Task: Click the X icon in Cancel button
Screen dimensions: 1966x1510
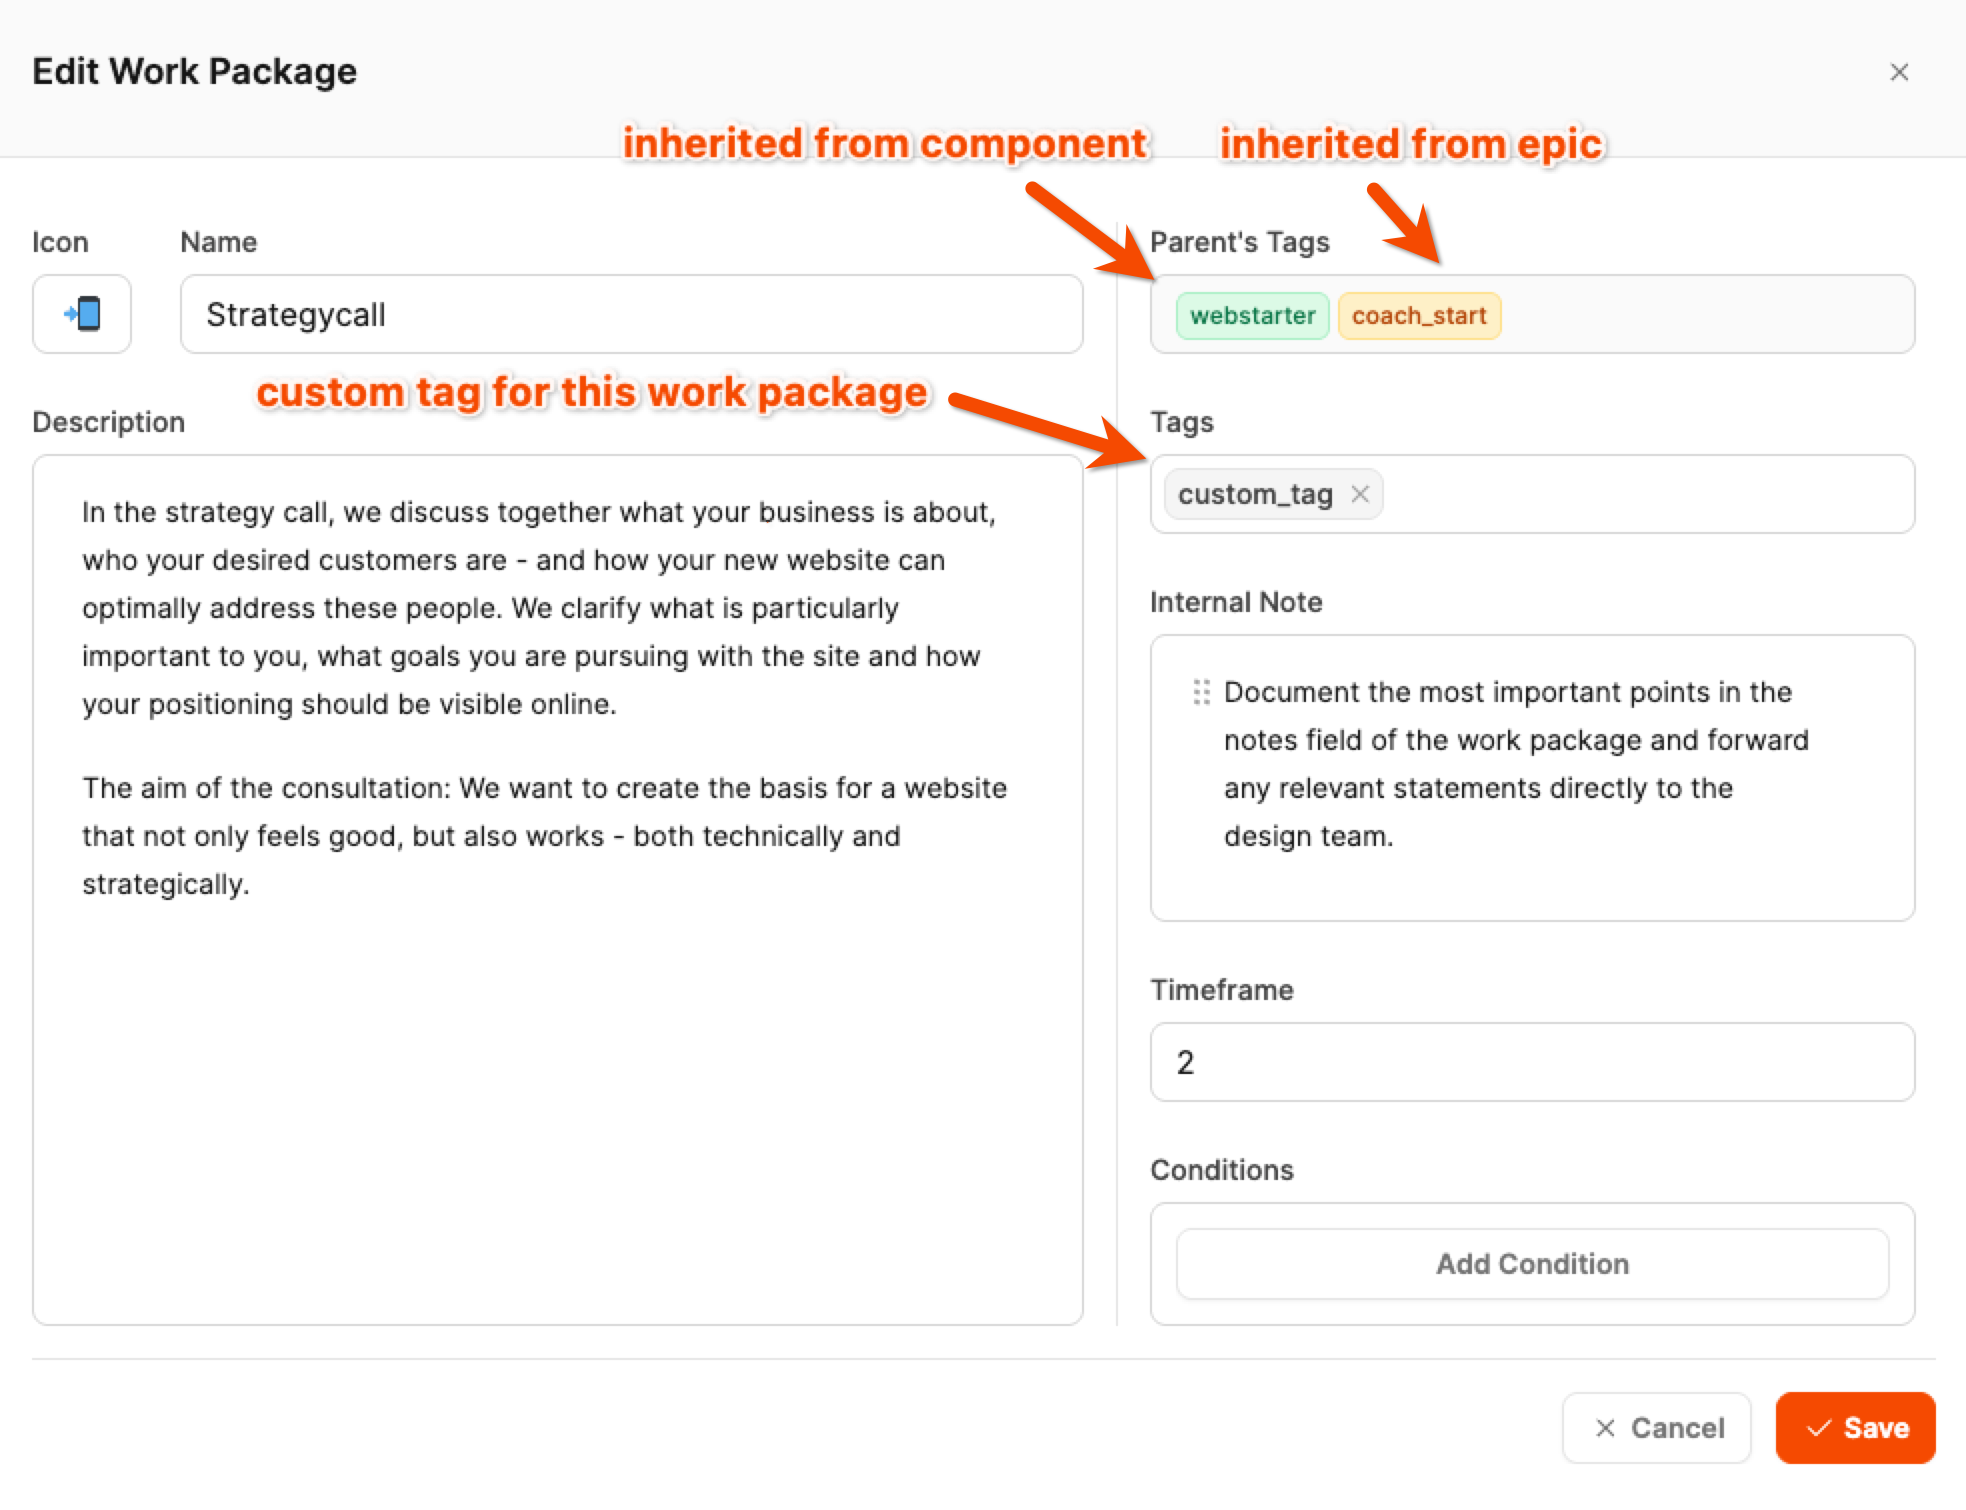Action: point(1605,1428)
